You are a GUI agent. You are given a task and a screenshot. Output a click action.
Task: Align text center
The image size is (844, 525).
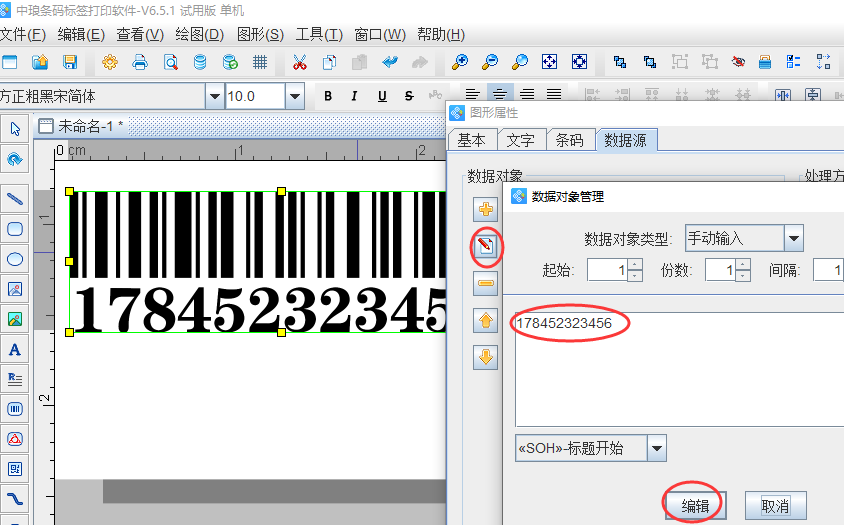point(500,95)
